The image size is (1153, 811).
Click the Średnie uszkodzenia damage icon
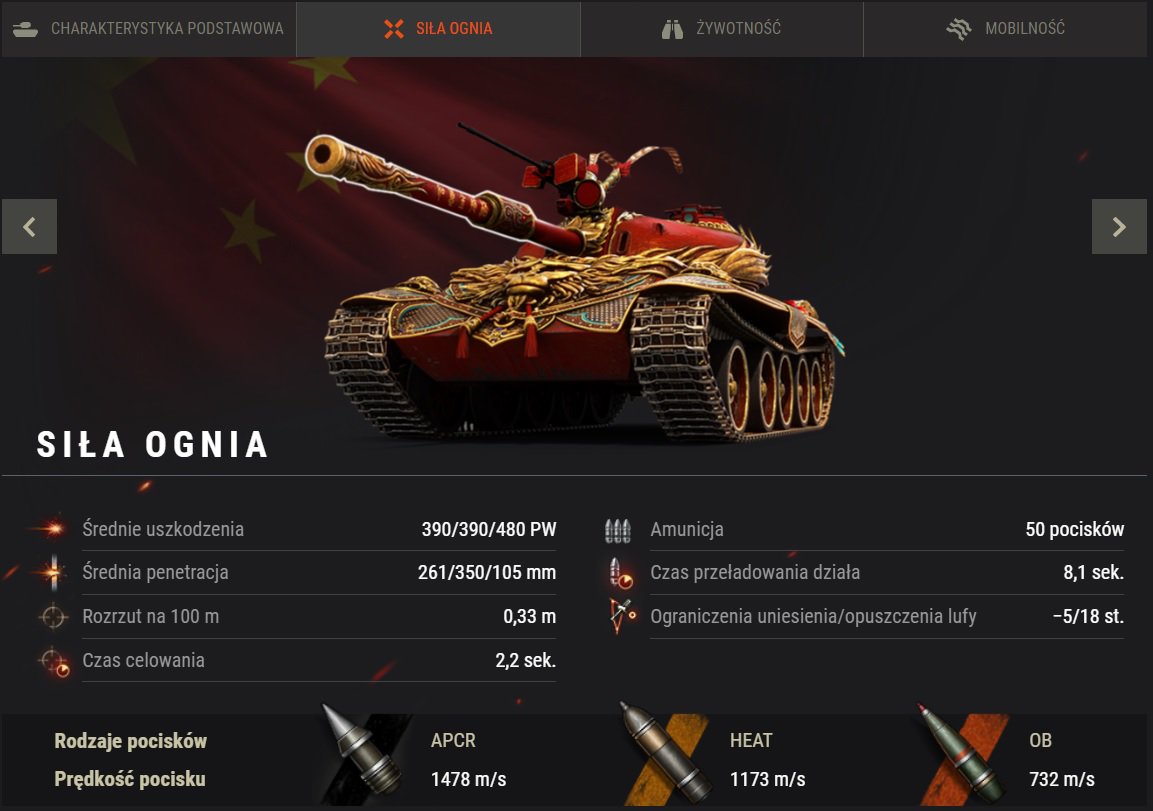(51, 529)
